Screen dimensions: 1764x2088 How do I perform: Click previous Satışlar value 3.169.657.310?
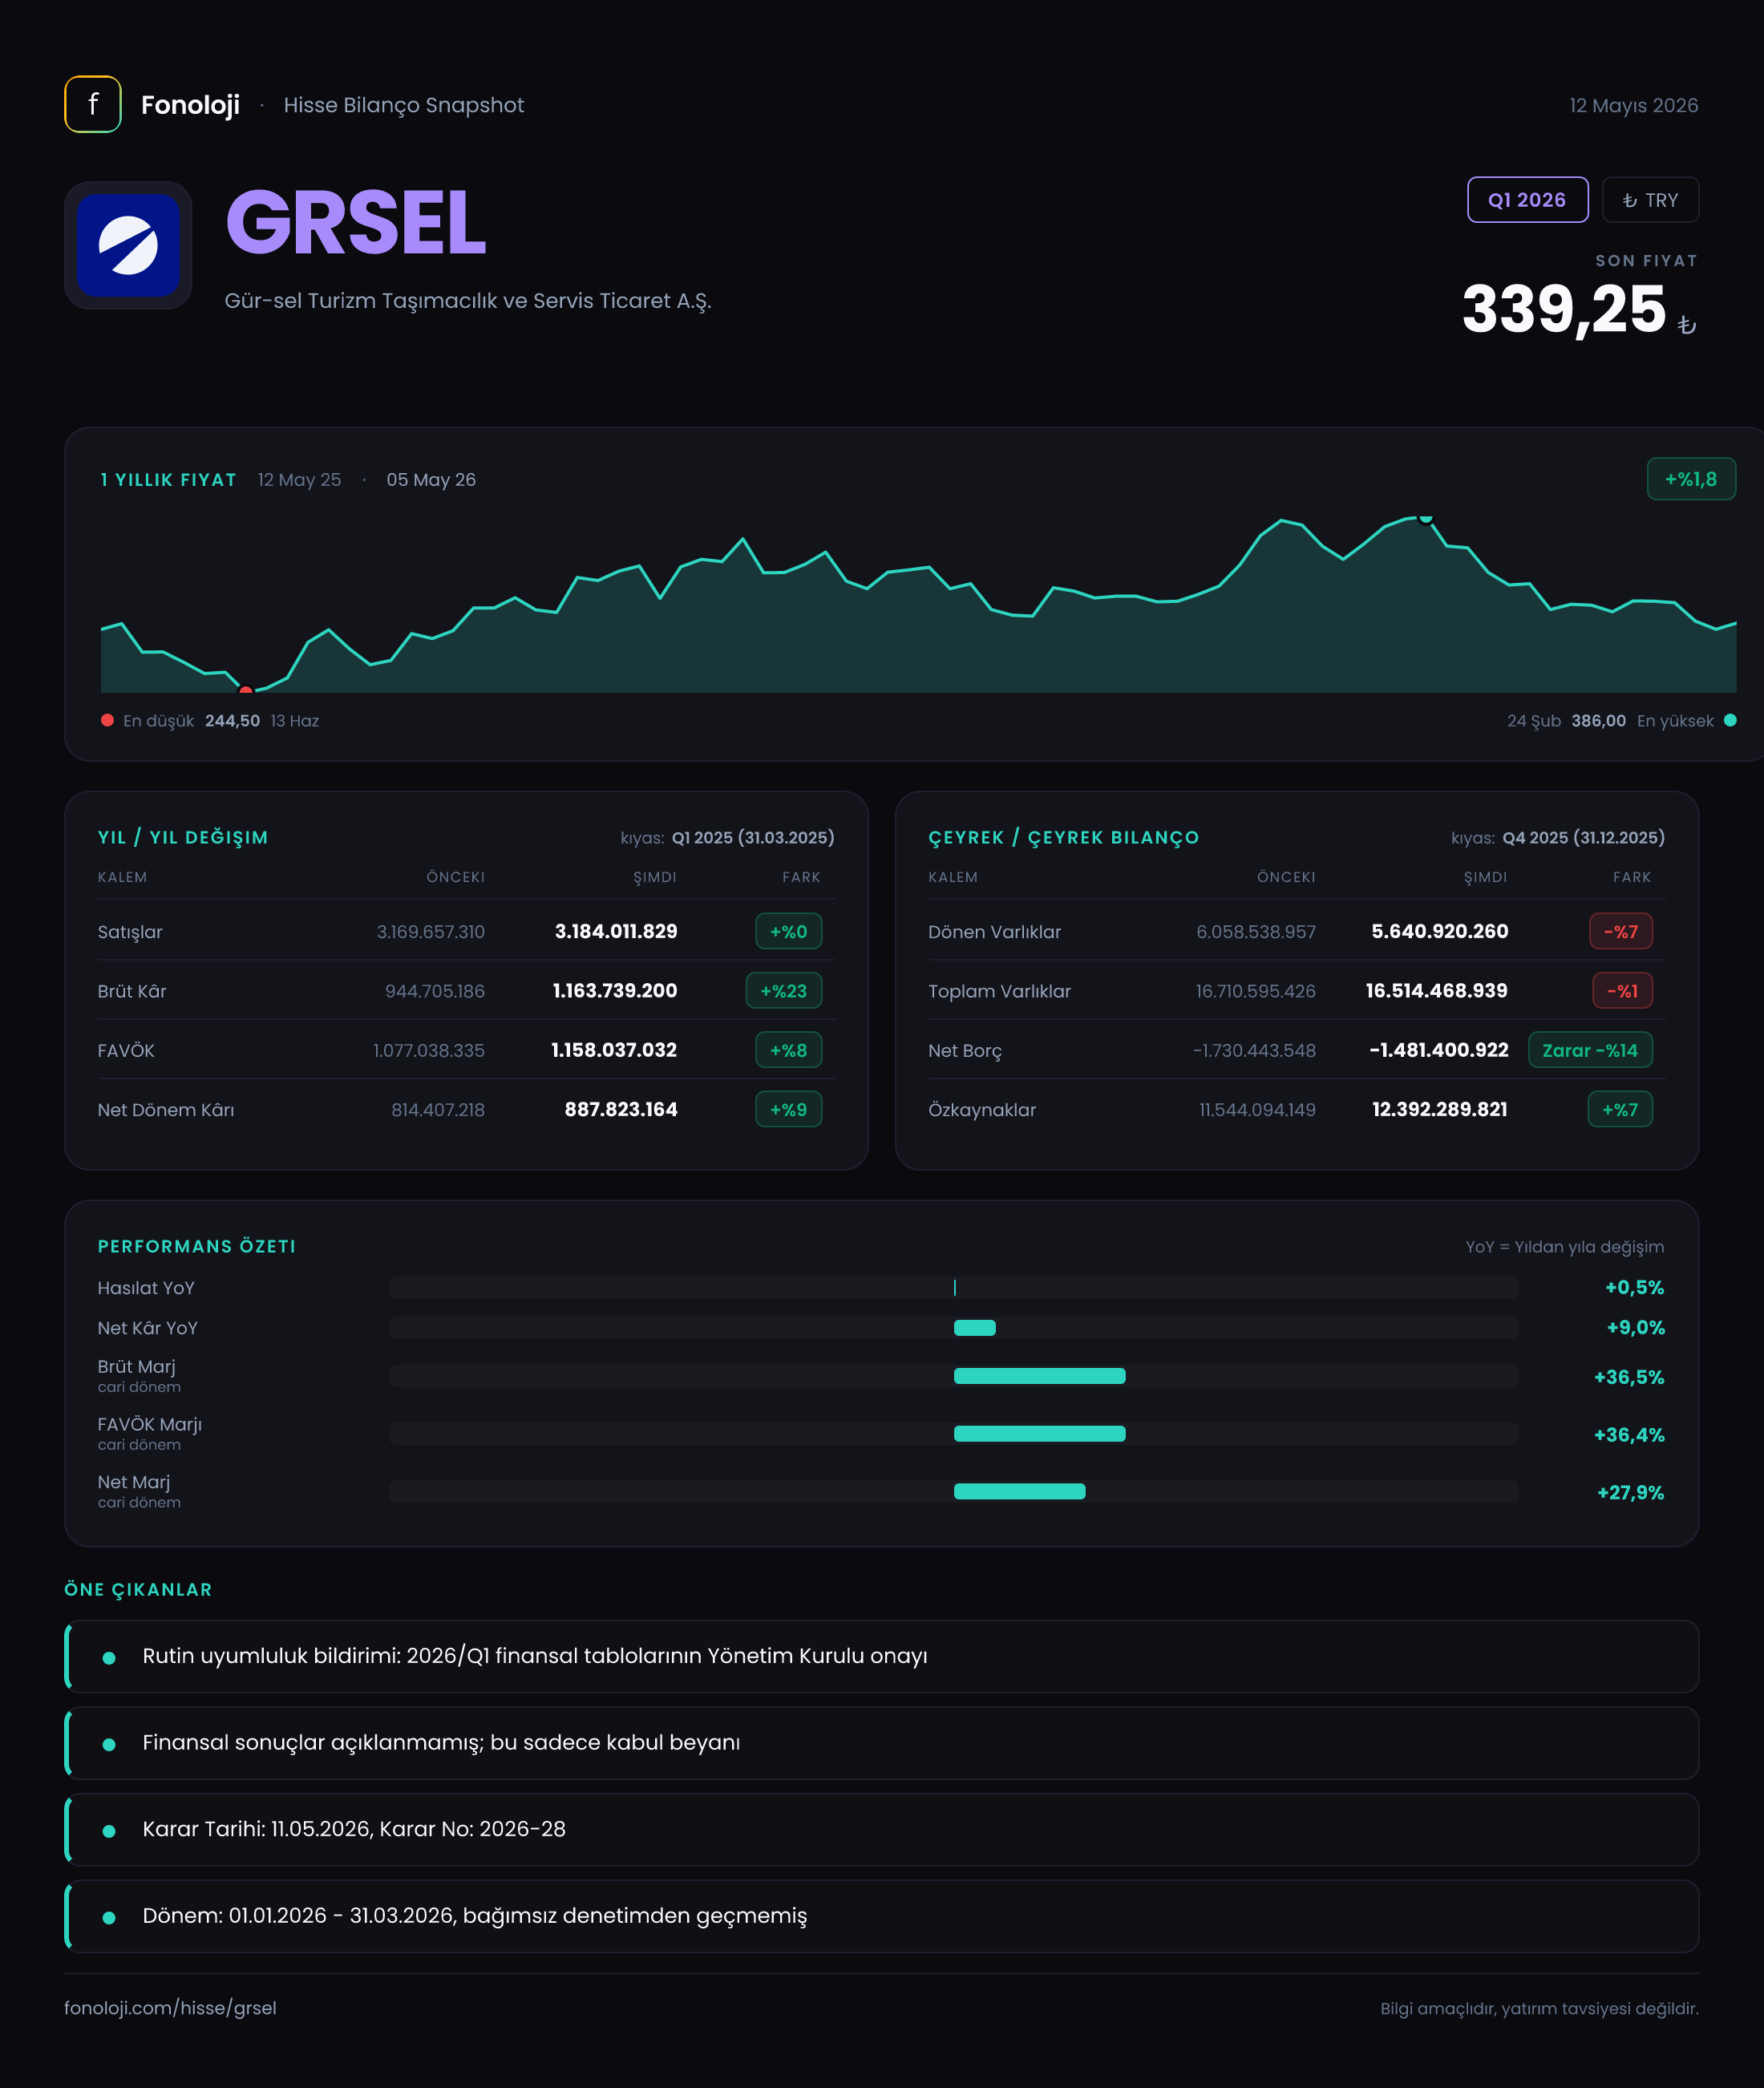431,931
